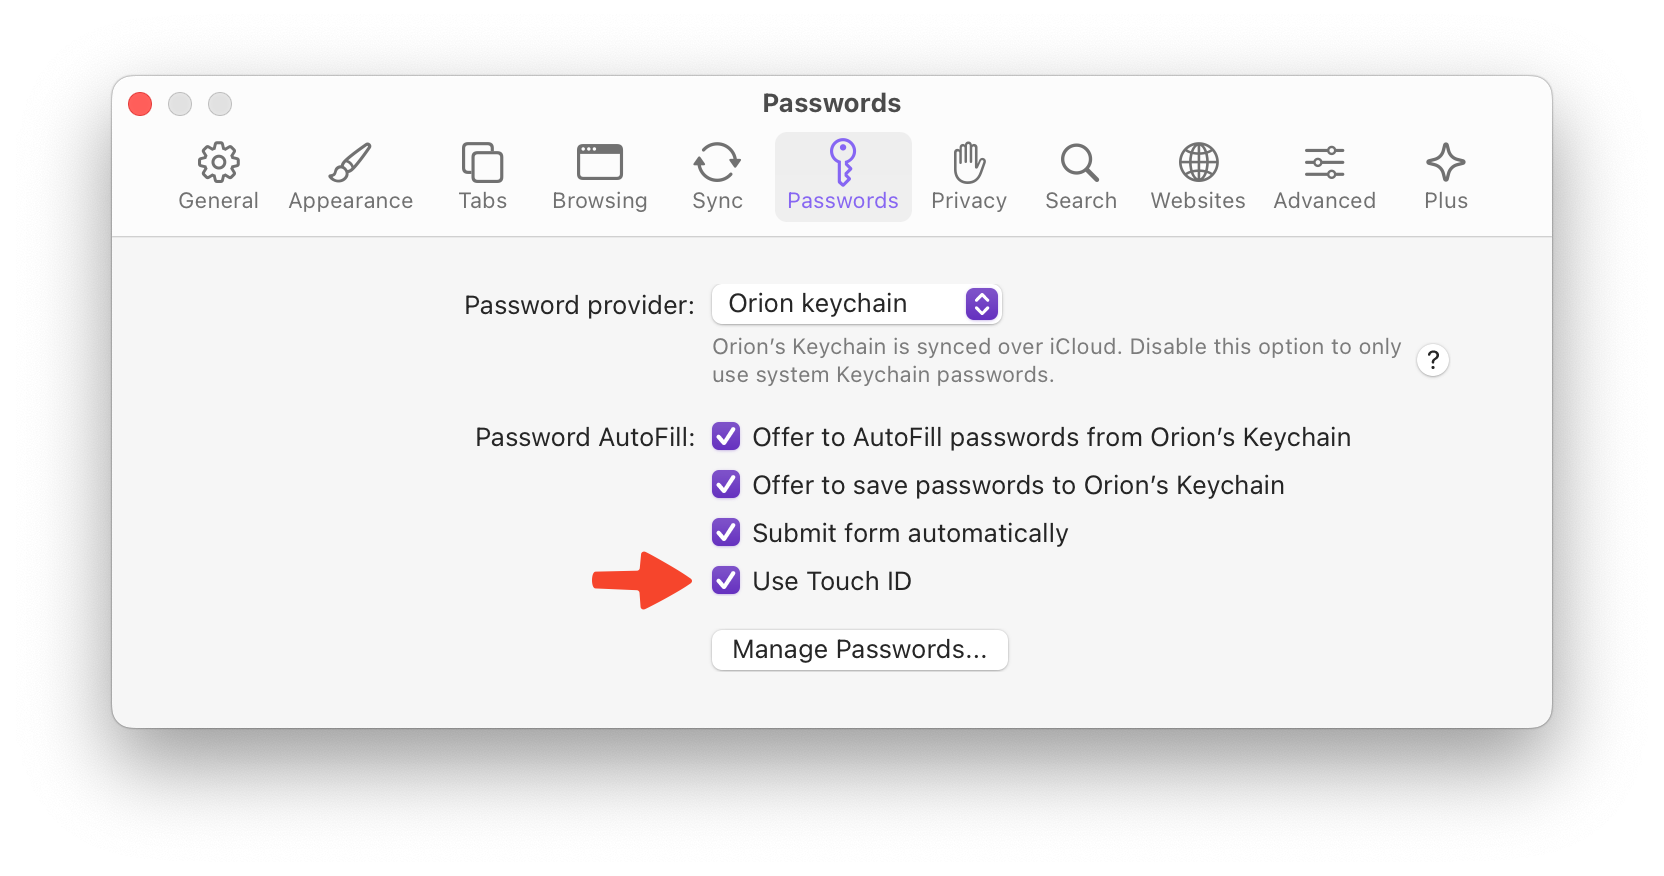Open Appearance paintbrush settings
1664x876 pixels.
tap(350, 176)
